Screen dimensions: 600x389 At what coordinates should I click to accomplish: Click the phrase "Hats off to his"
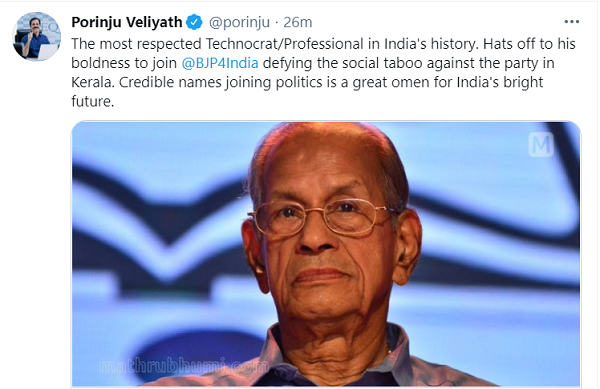(x=529, y=44)
